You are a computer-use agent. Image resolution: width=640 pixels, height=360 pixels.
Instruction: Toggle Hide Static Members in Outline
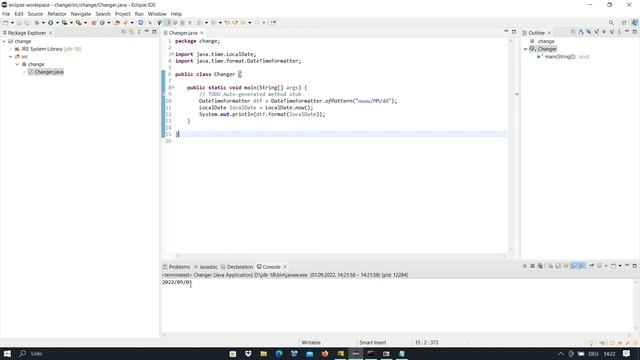pos(596,32)
